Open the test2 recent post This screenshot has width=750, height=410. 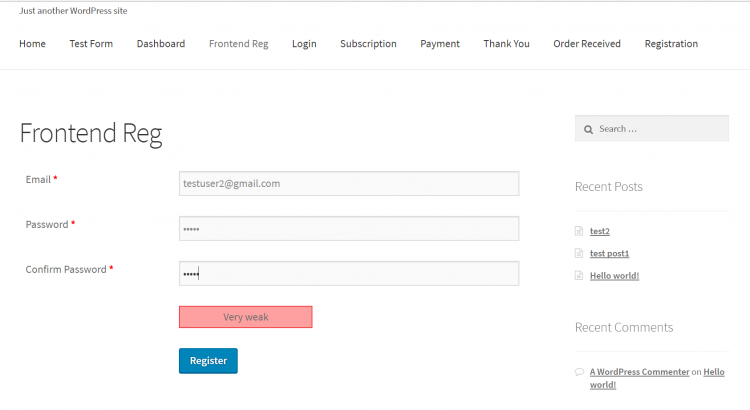pyautogui.click(x=599, y=231)
